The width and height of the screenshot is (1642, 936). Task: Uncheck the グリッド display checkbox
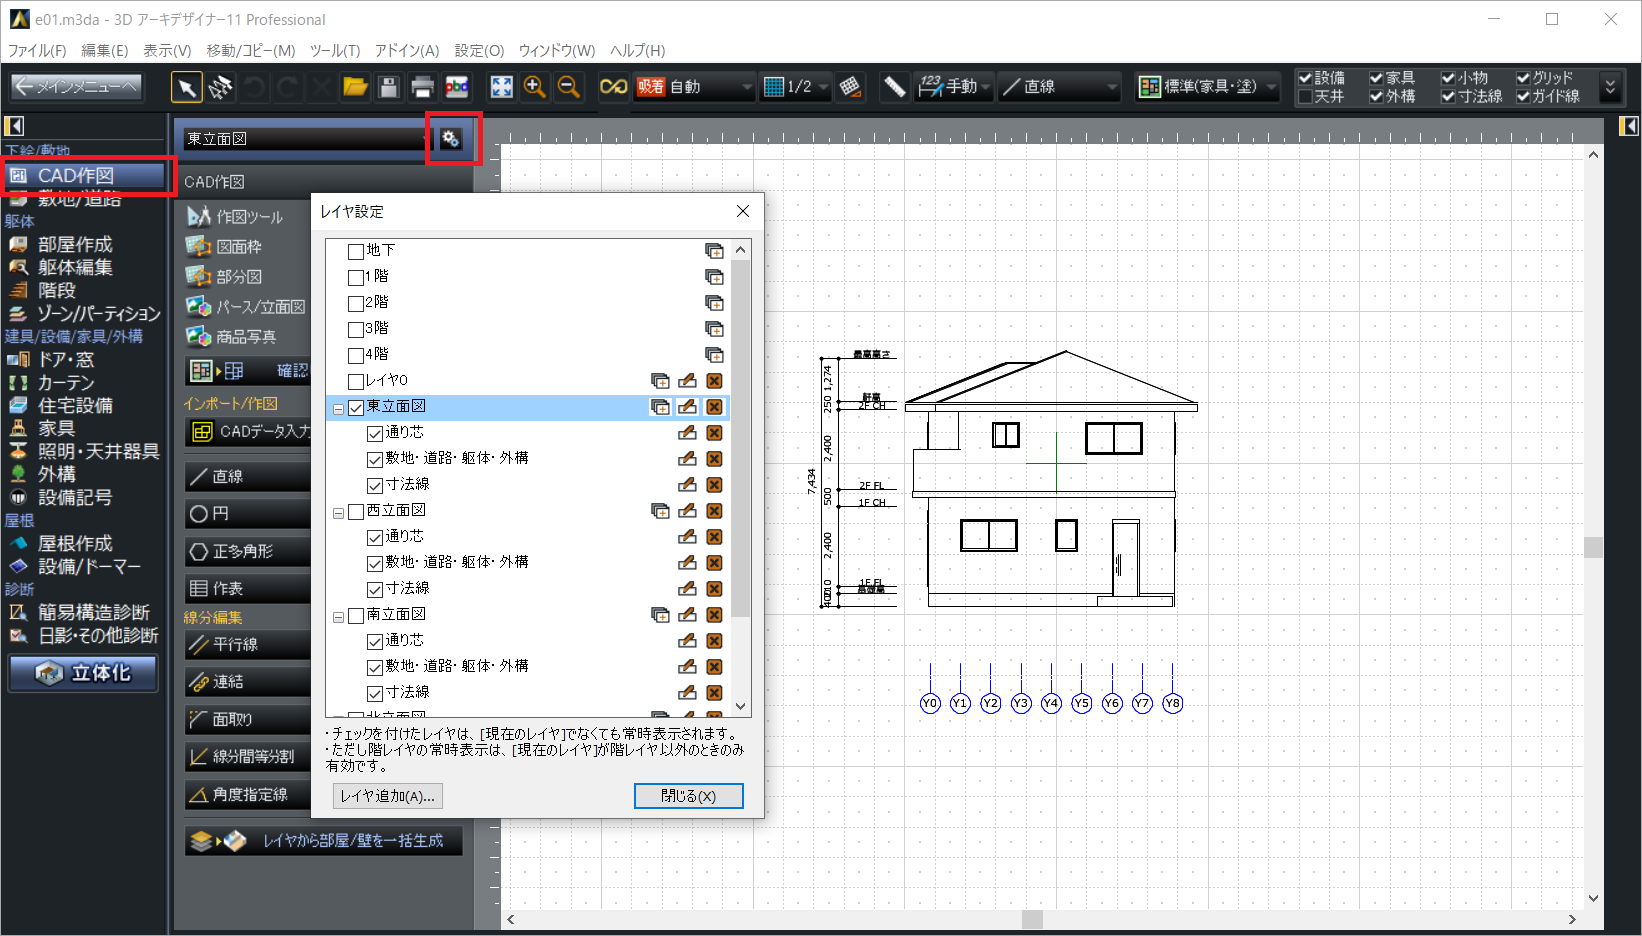(1523, 78)
